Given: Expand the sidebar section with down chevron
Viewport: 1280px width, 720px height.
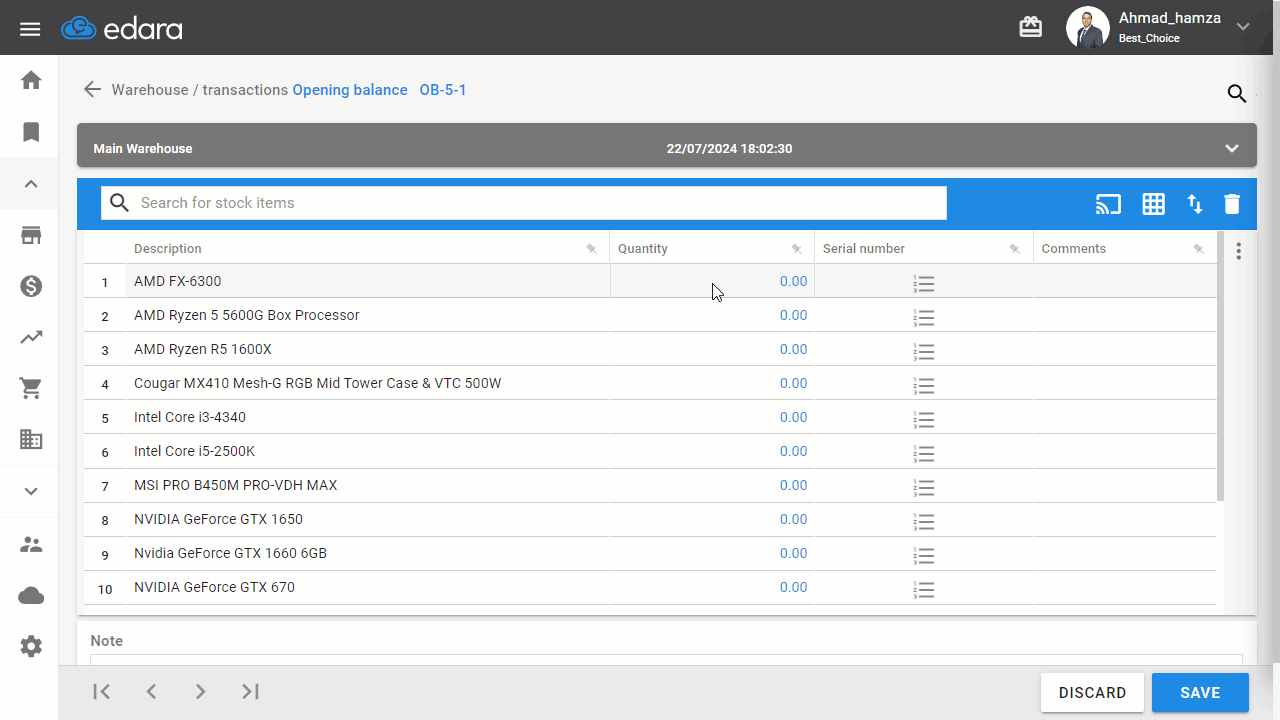Looking at the screenshot, I should (31, 491).
